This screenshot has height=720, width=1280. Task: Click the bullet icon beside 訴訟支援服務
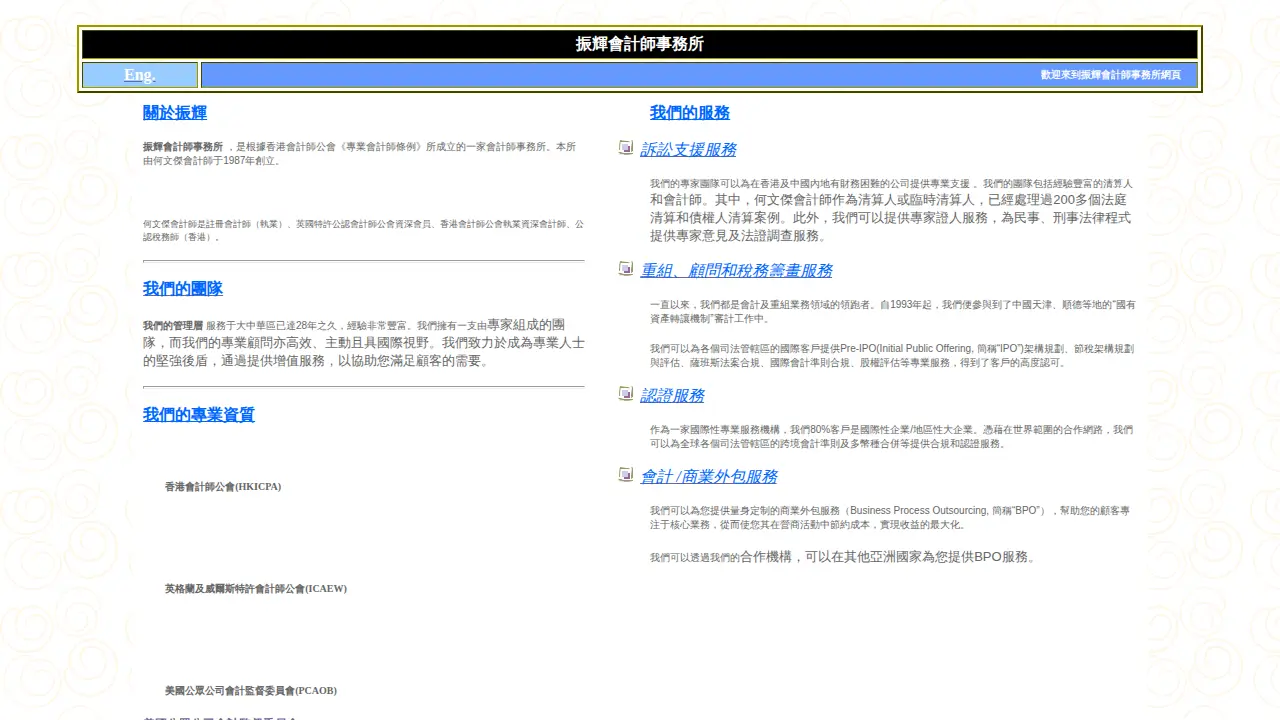pyautogui.click(x=626, y=148)
